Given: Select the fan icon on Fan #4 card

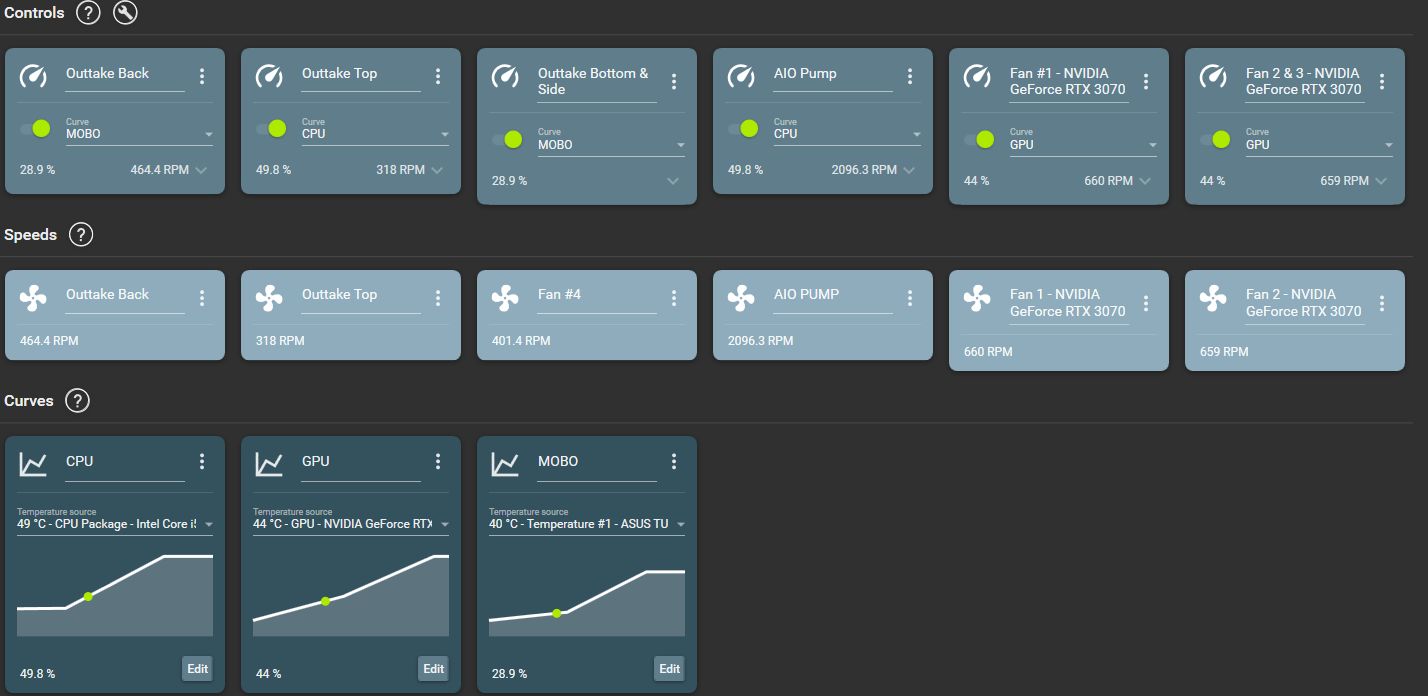Looking at the screenshot, I should 505,298.
